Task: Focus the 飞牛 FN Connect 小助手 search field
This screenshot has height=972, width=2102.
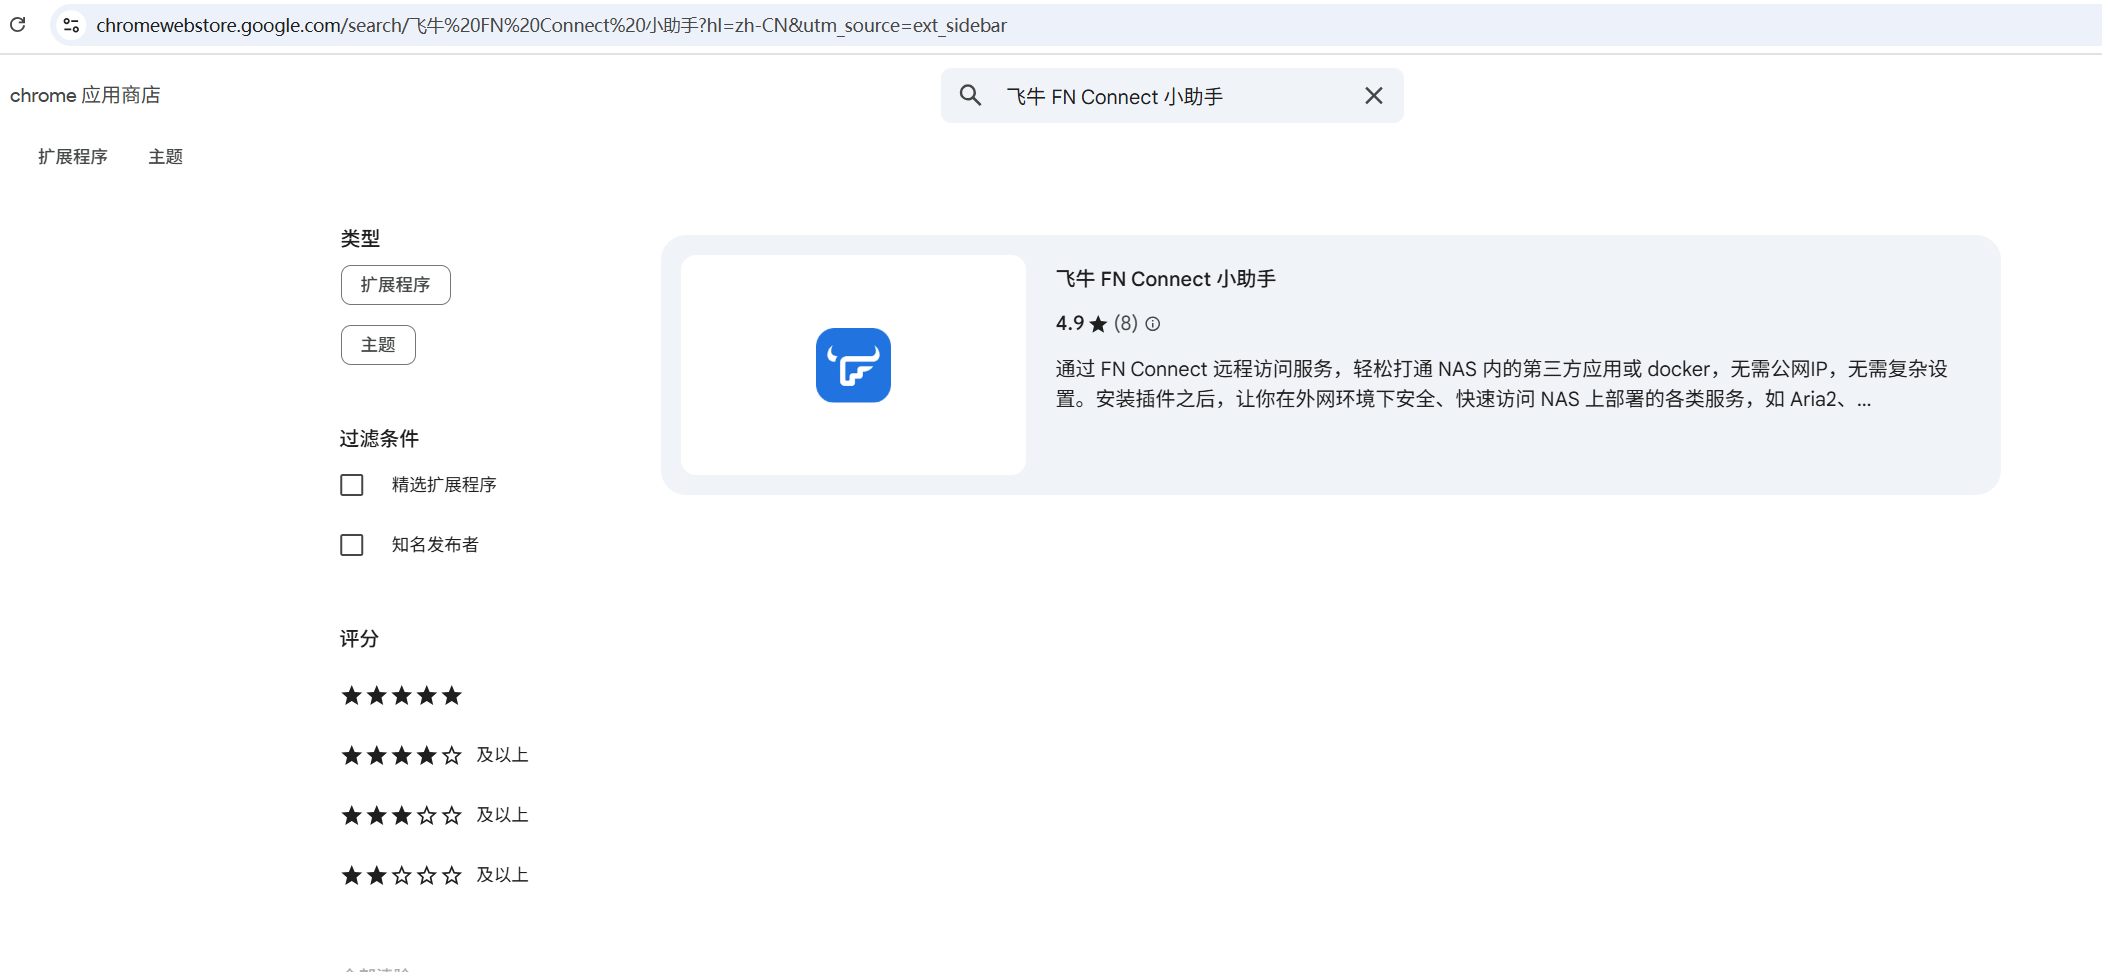Action: click(1172, 96)
